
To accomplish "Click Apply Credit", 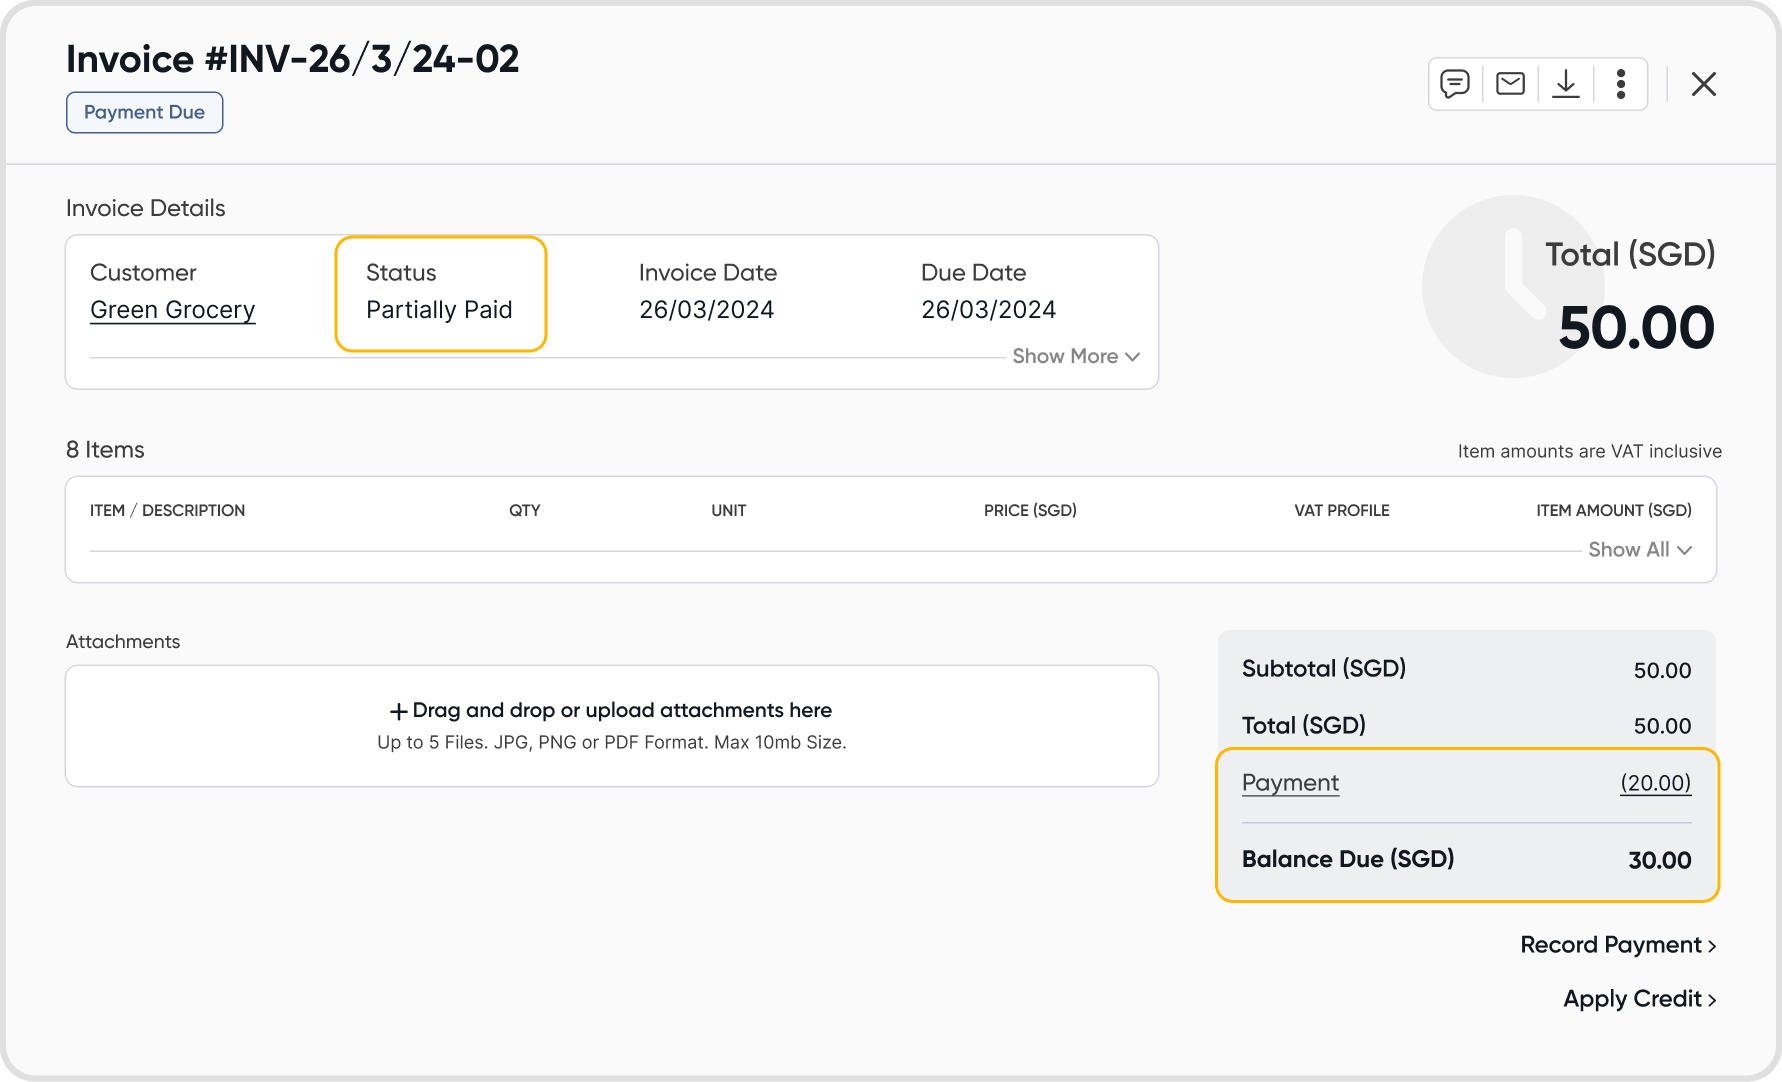I will [1640, 999].
